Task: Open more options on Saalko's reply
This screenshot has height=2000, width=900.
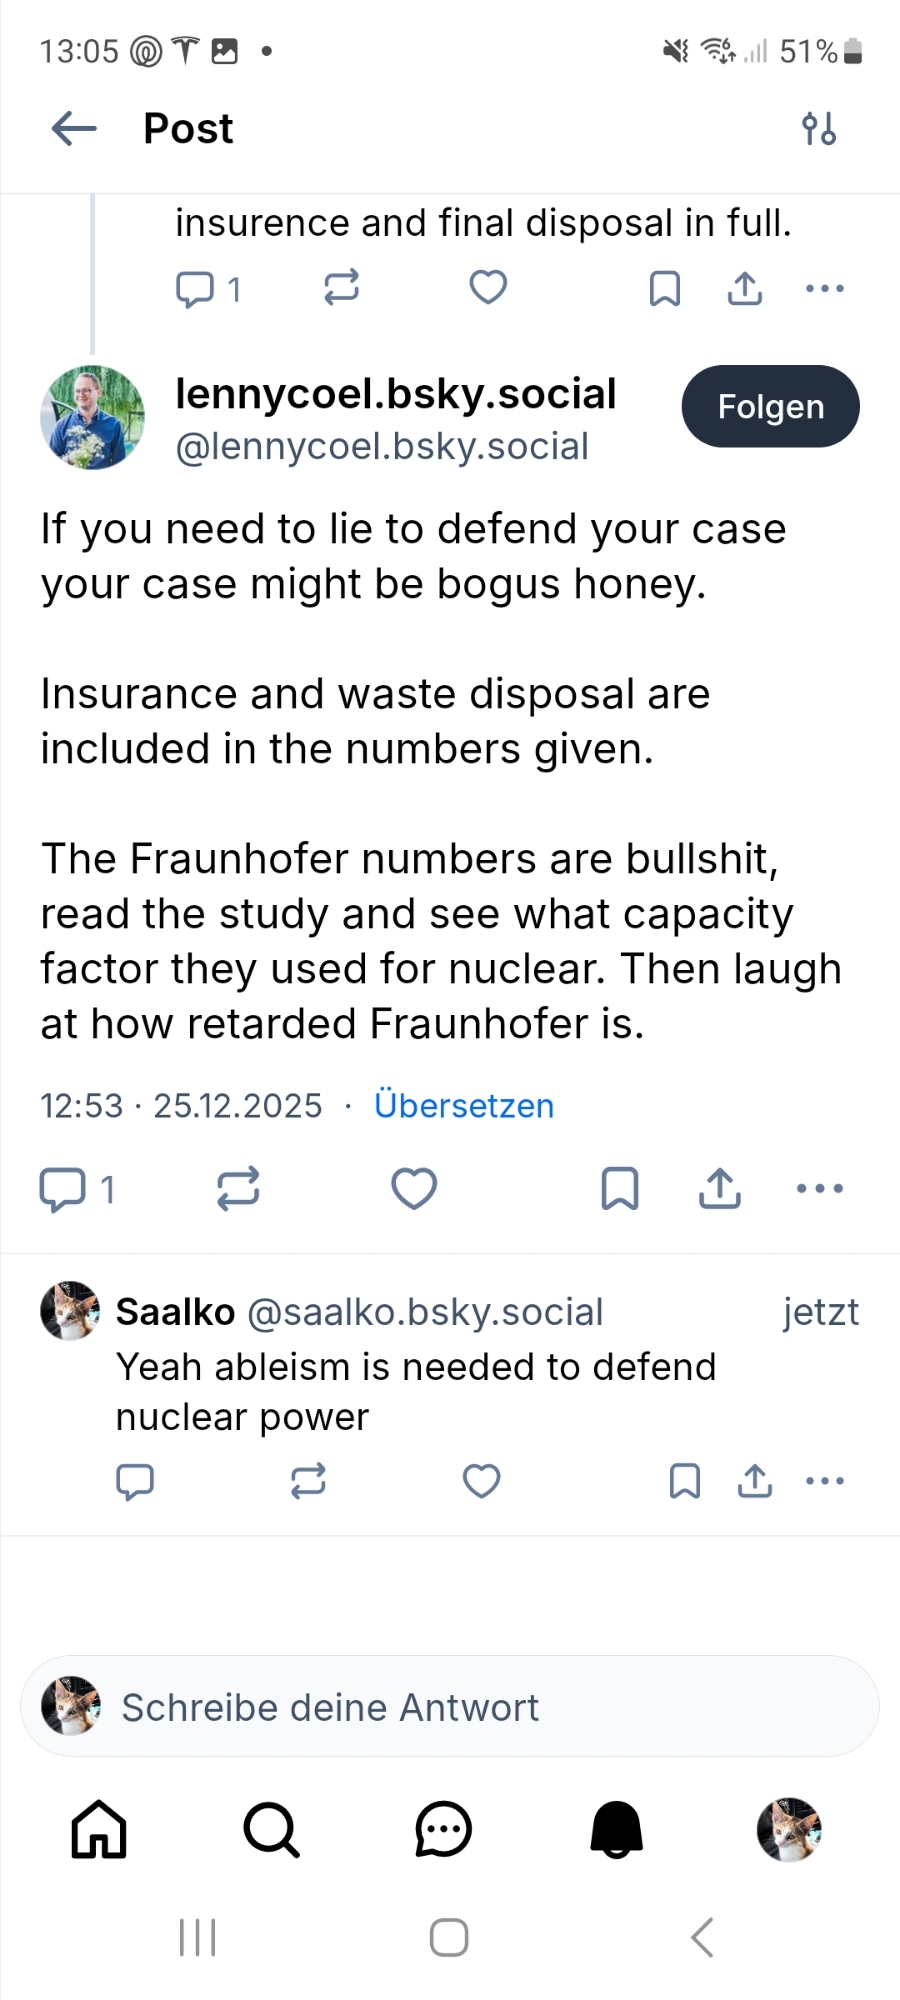Action: click(x=825, y=1481)
